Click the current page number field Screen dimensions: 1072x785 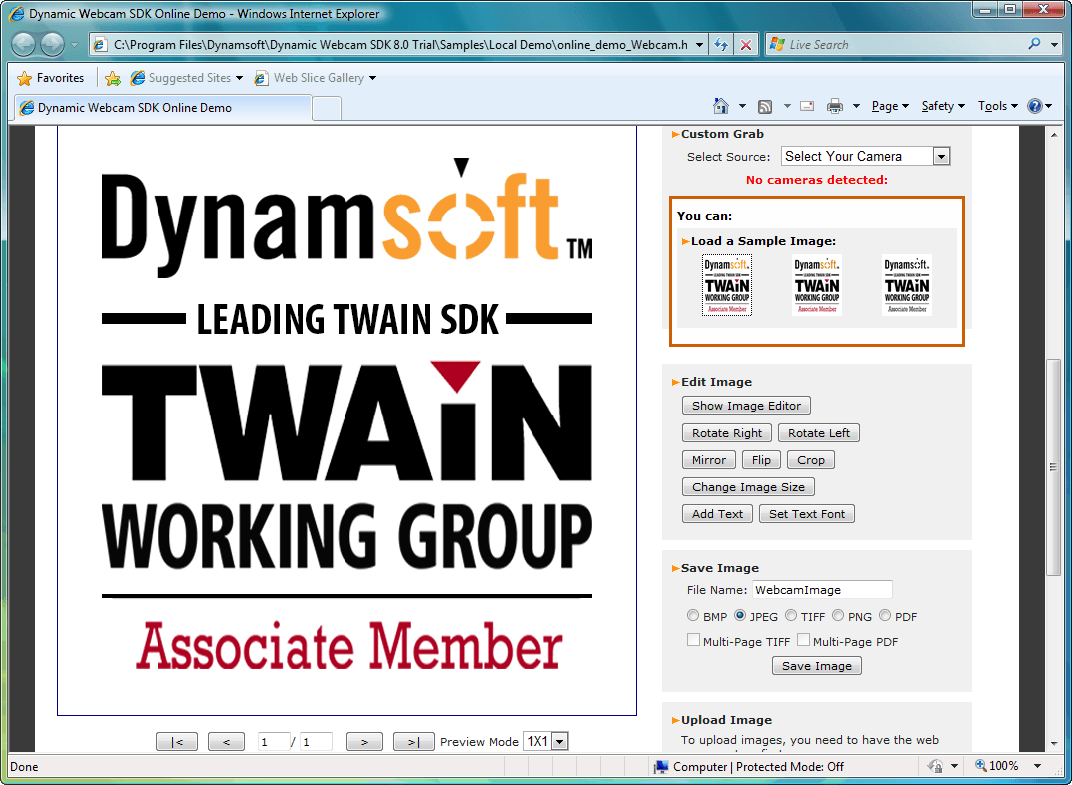tap(274, 742)
